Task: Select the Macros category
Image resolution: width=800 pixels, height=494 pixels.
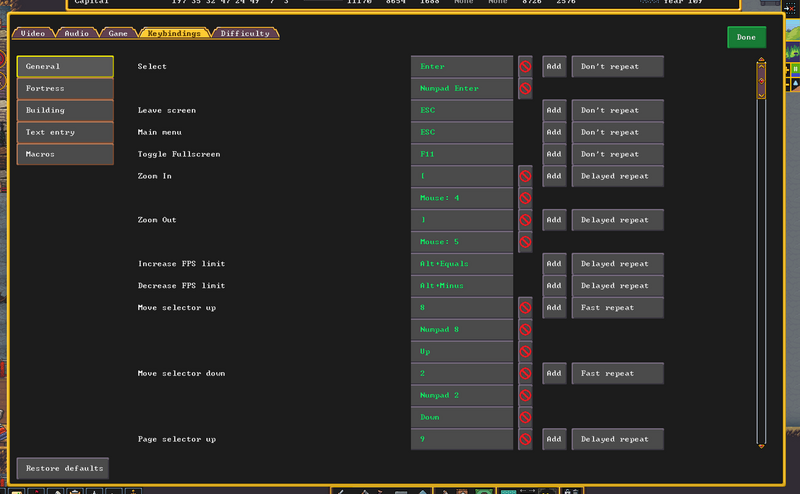Action: 65,154
